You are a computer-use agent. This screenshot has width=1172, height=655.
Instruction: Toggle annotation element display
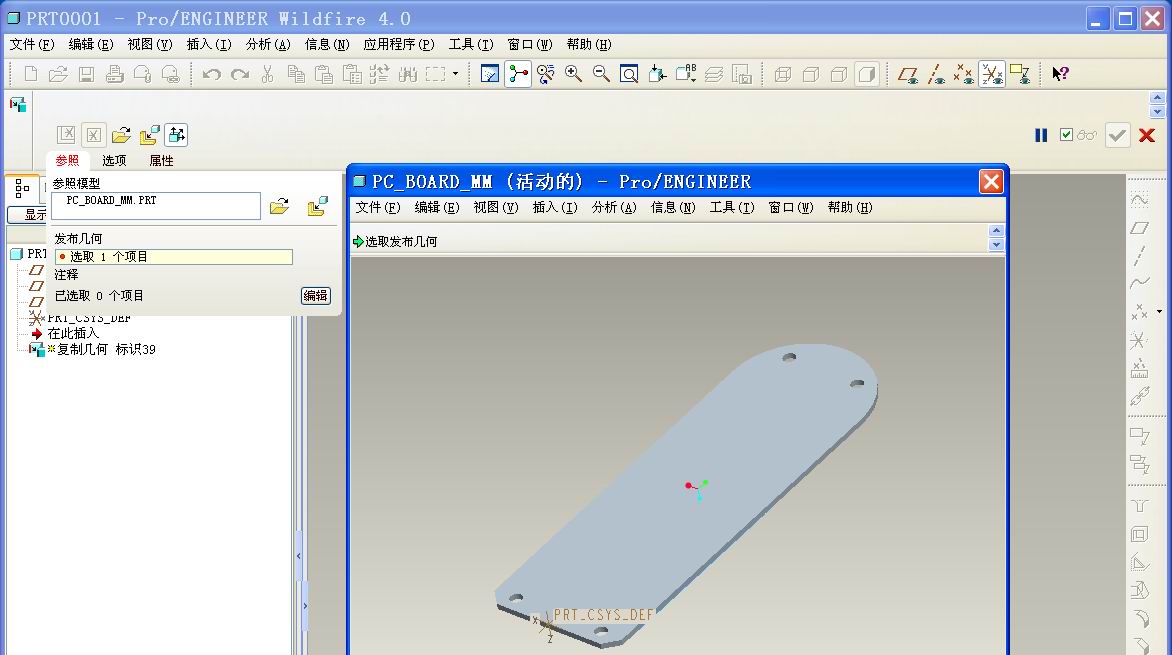tap(1020, 74)
